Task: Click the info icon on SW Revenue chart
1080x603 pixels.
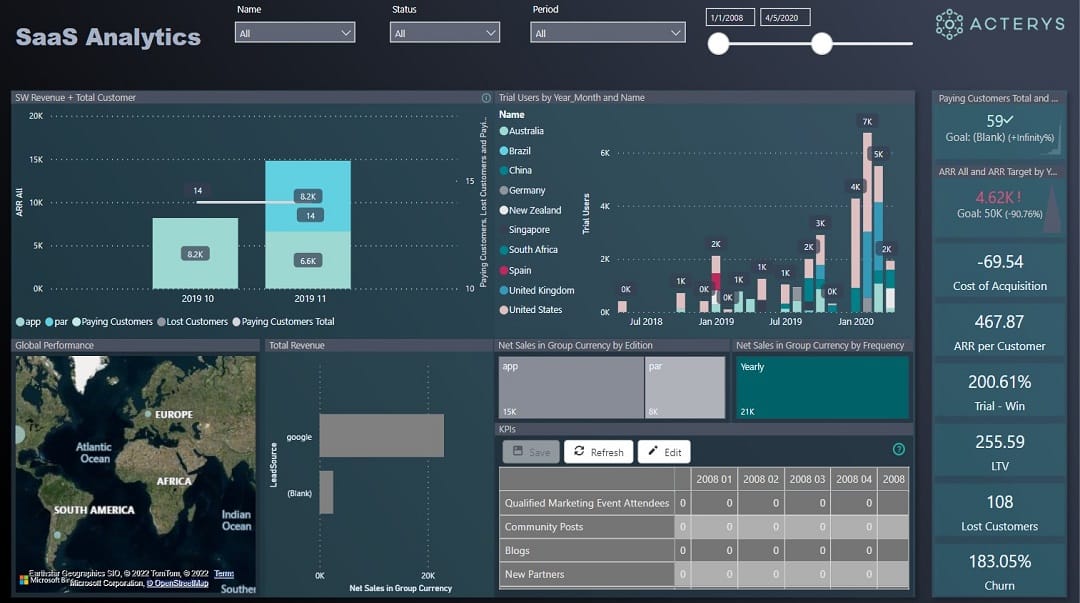Action: 486,98
